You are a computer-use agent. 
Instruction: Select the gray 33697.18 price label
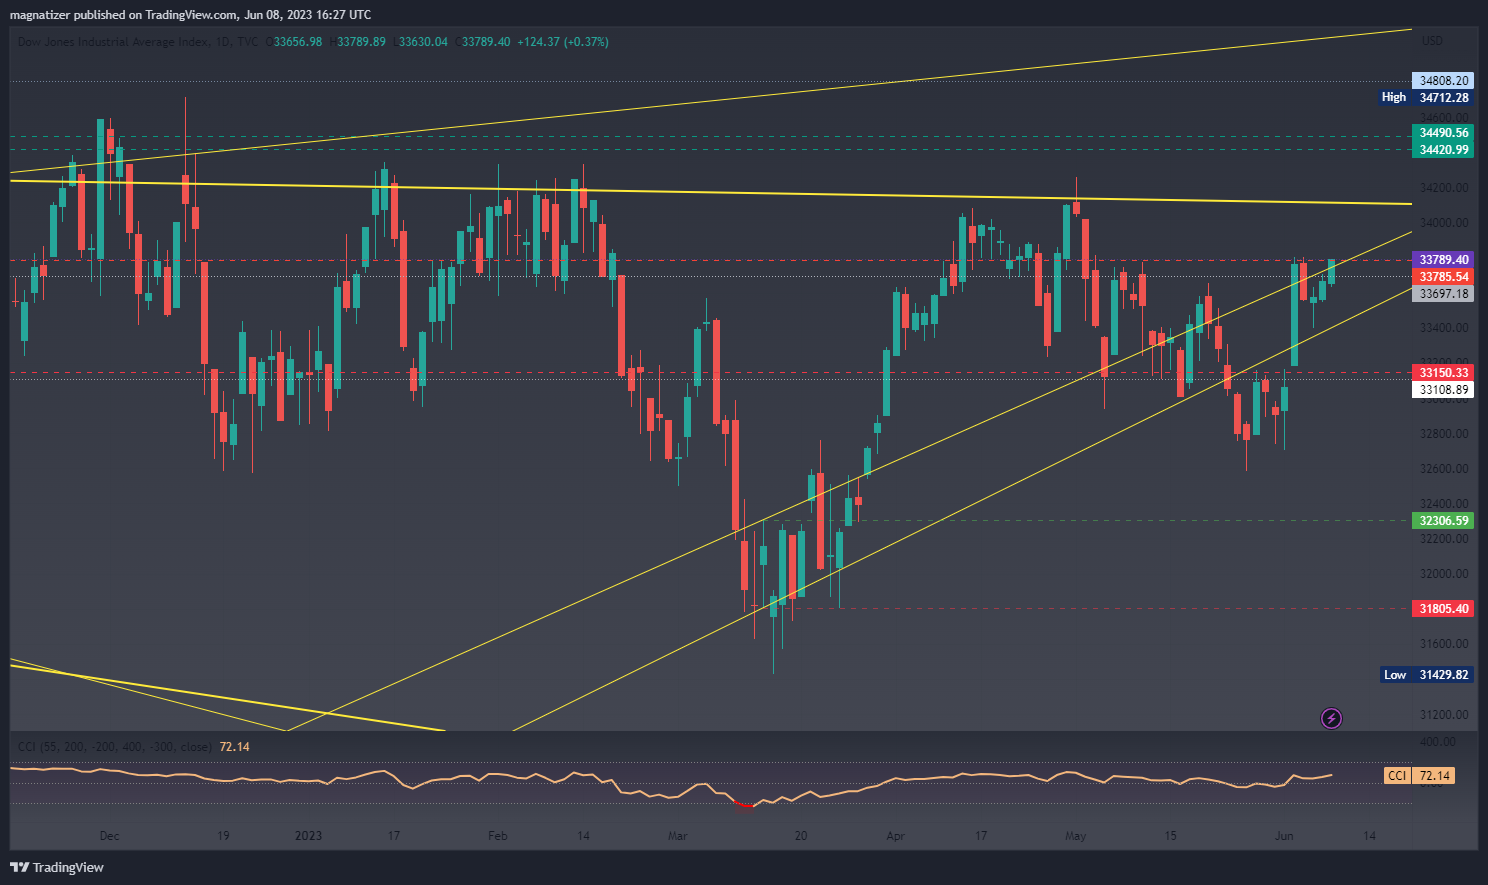(x=1443, y=294)
